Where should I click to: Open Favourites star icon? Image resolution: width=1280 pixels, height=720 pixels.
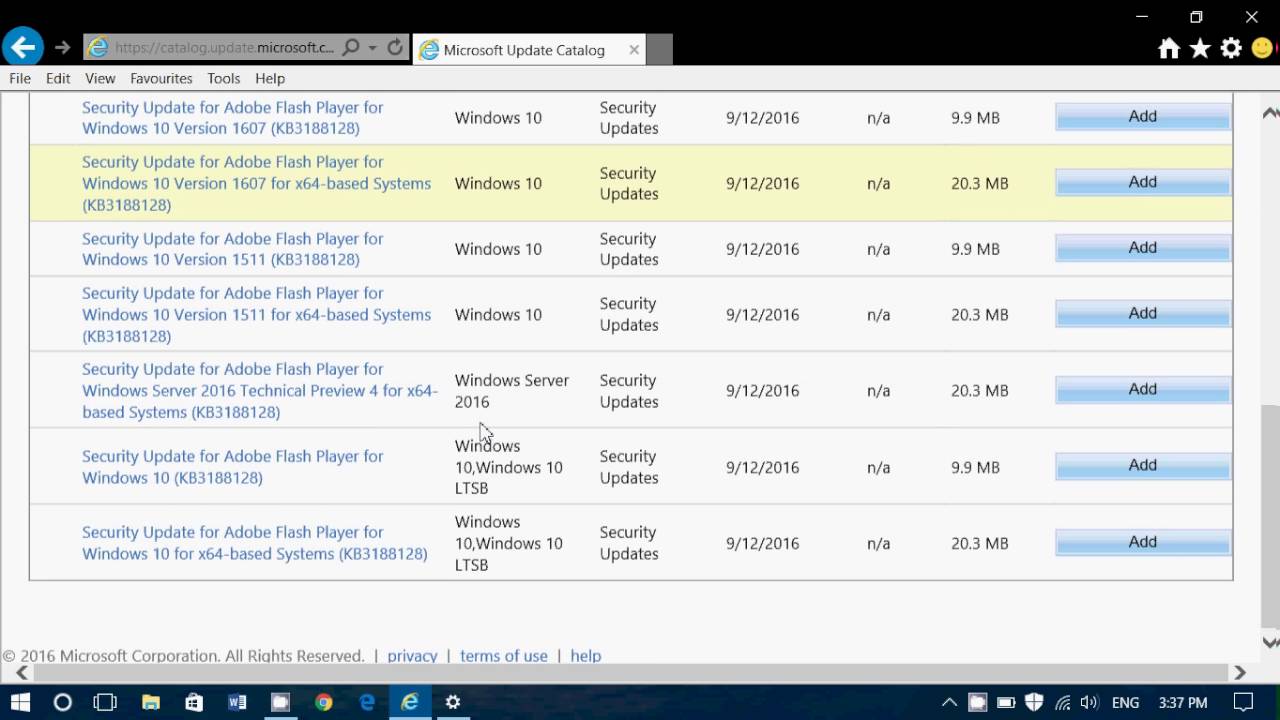click(x=1200, y=48)
